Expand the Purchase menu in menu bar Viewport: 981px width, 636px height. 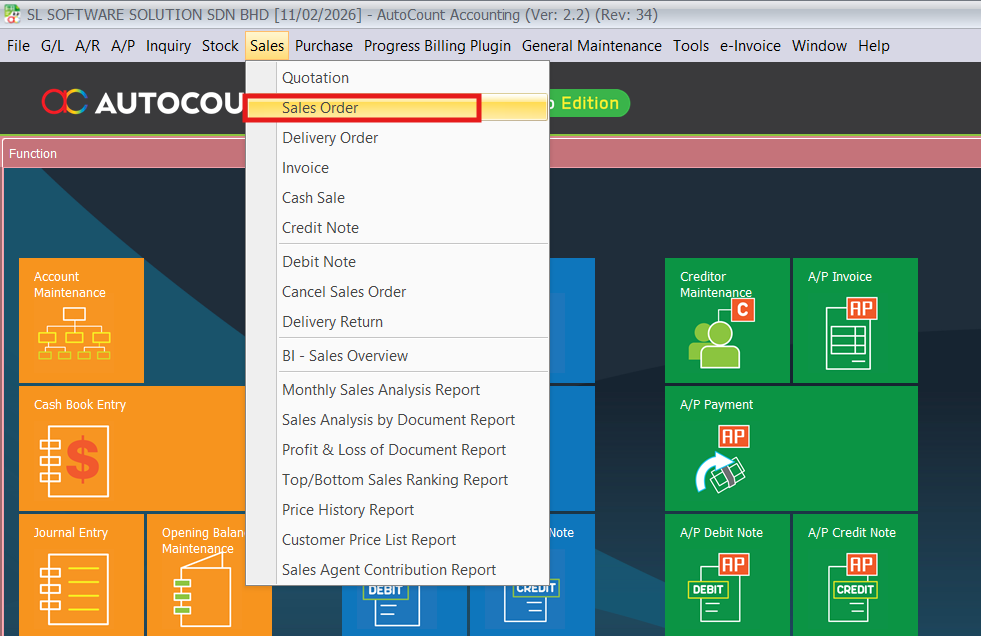[323, 46]
